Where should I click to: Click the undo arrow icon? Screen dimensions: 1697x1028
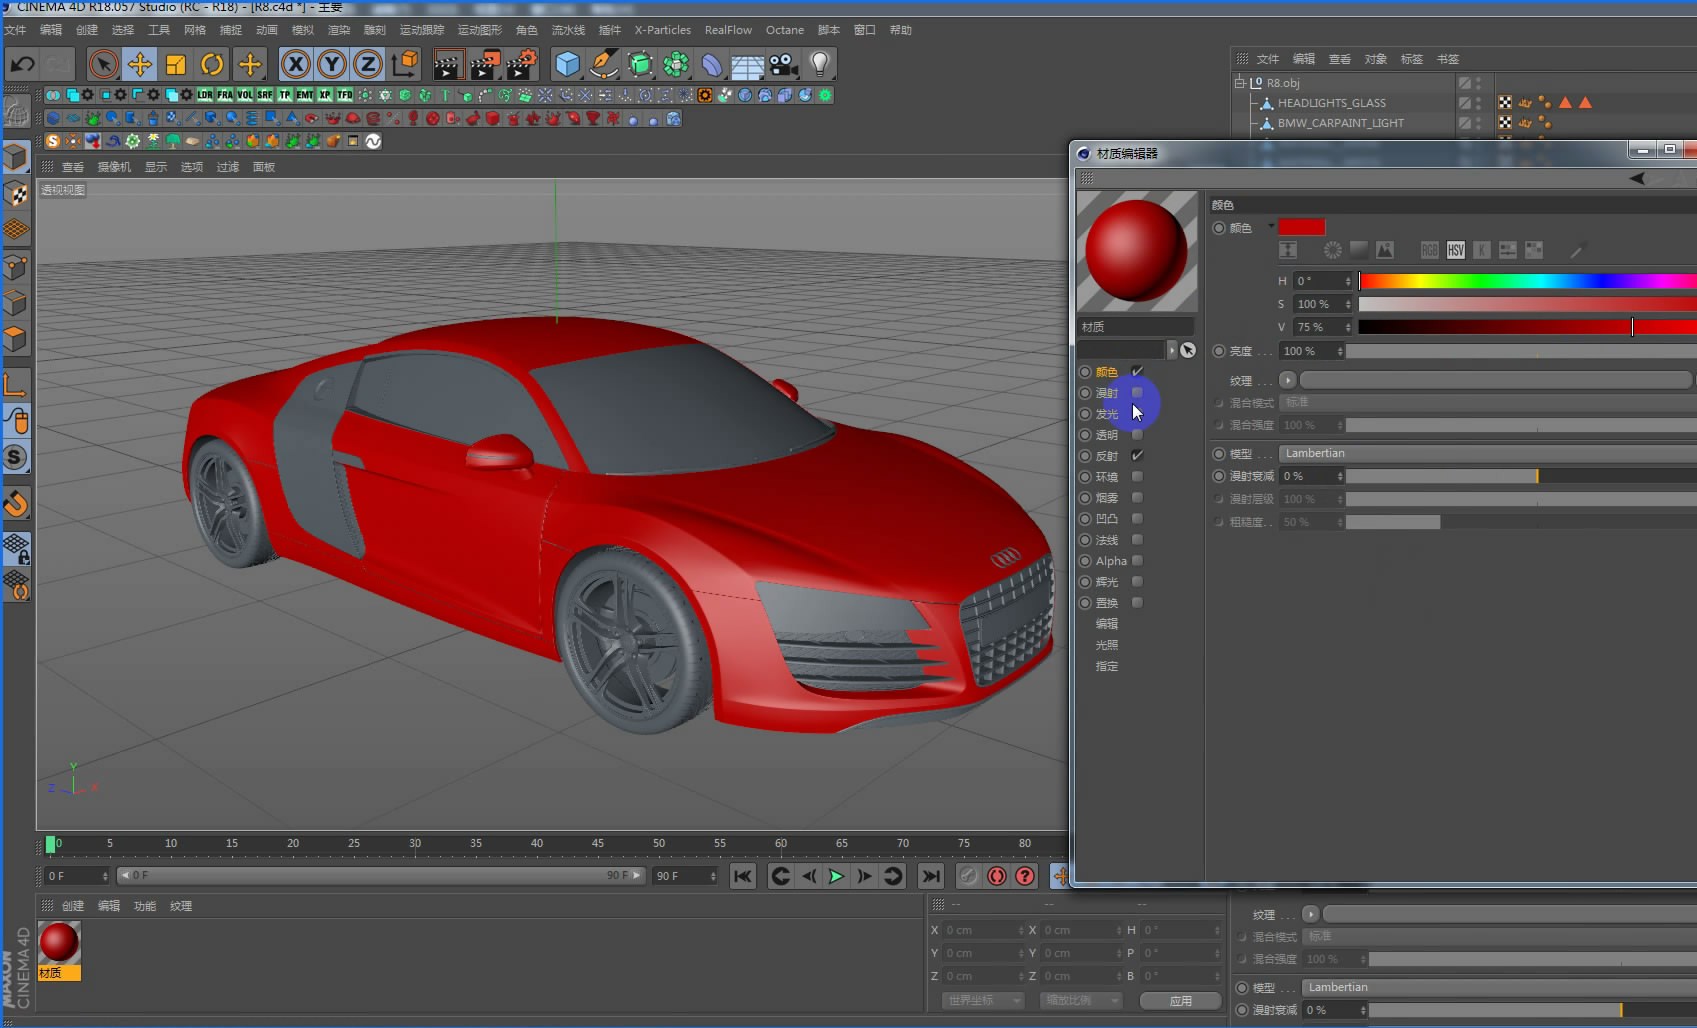22,65
